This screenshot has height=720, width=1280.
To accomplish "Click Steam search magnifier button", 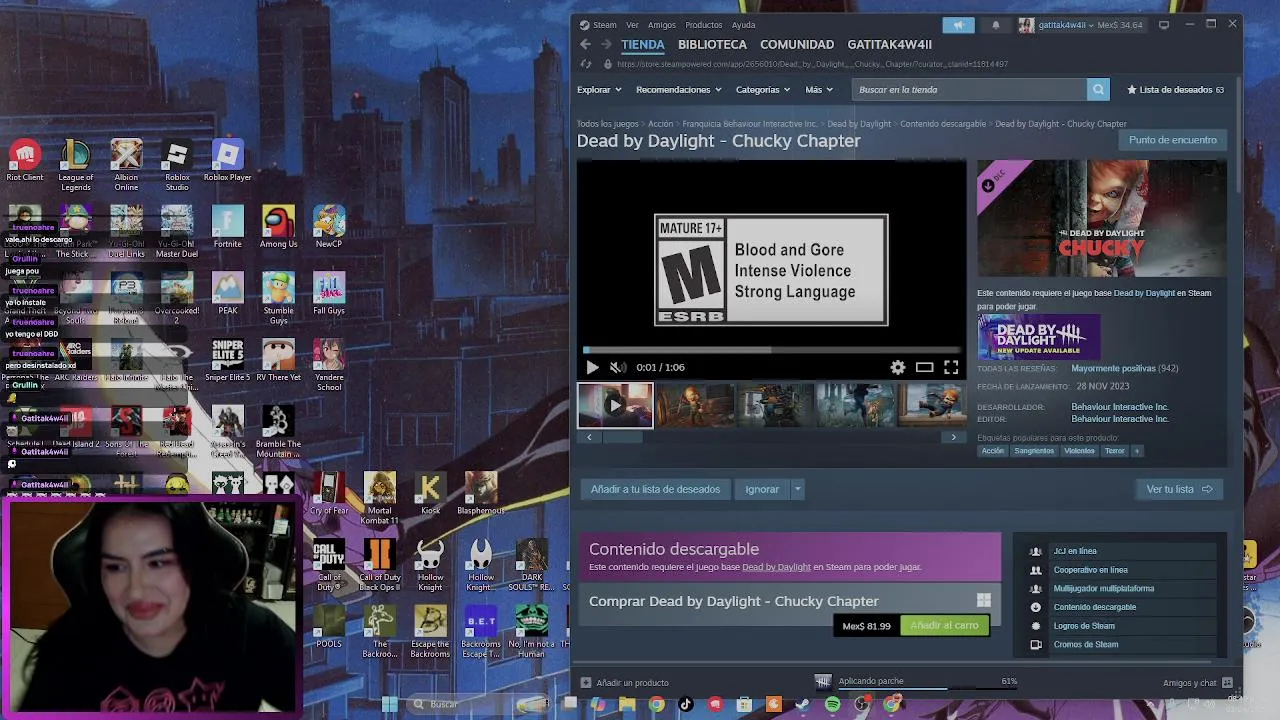I will (1098, 89).
